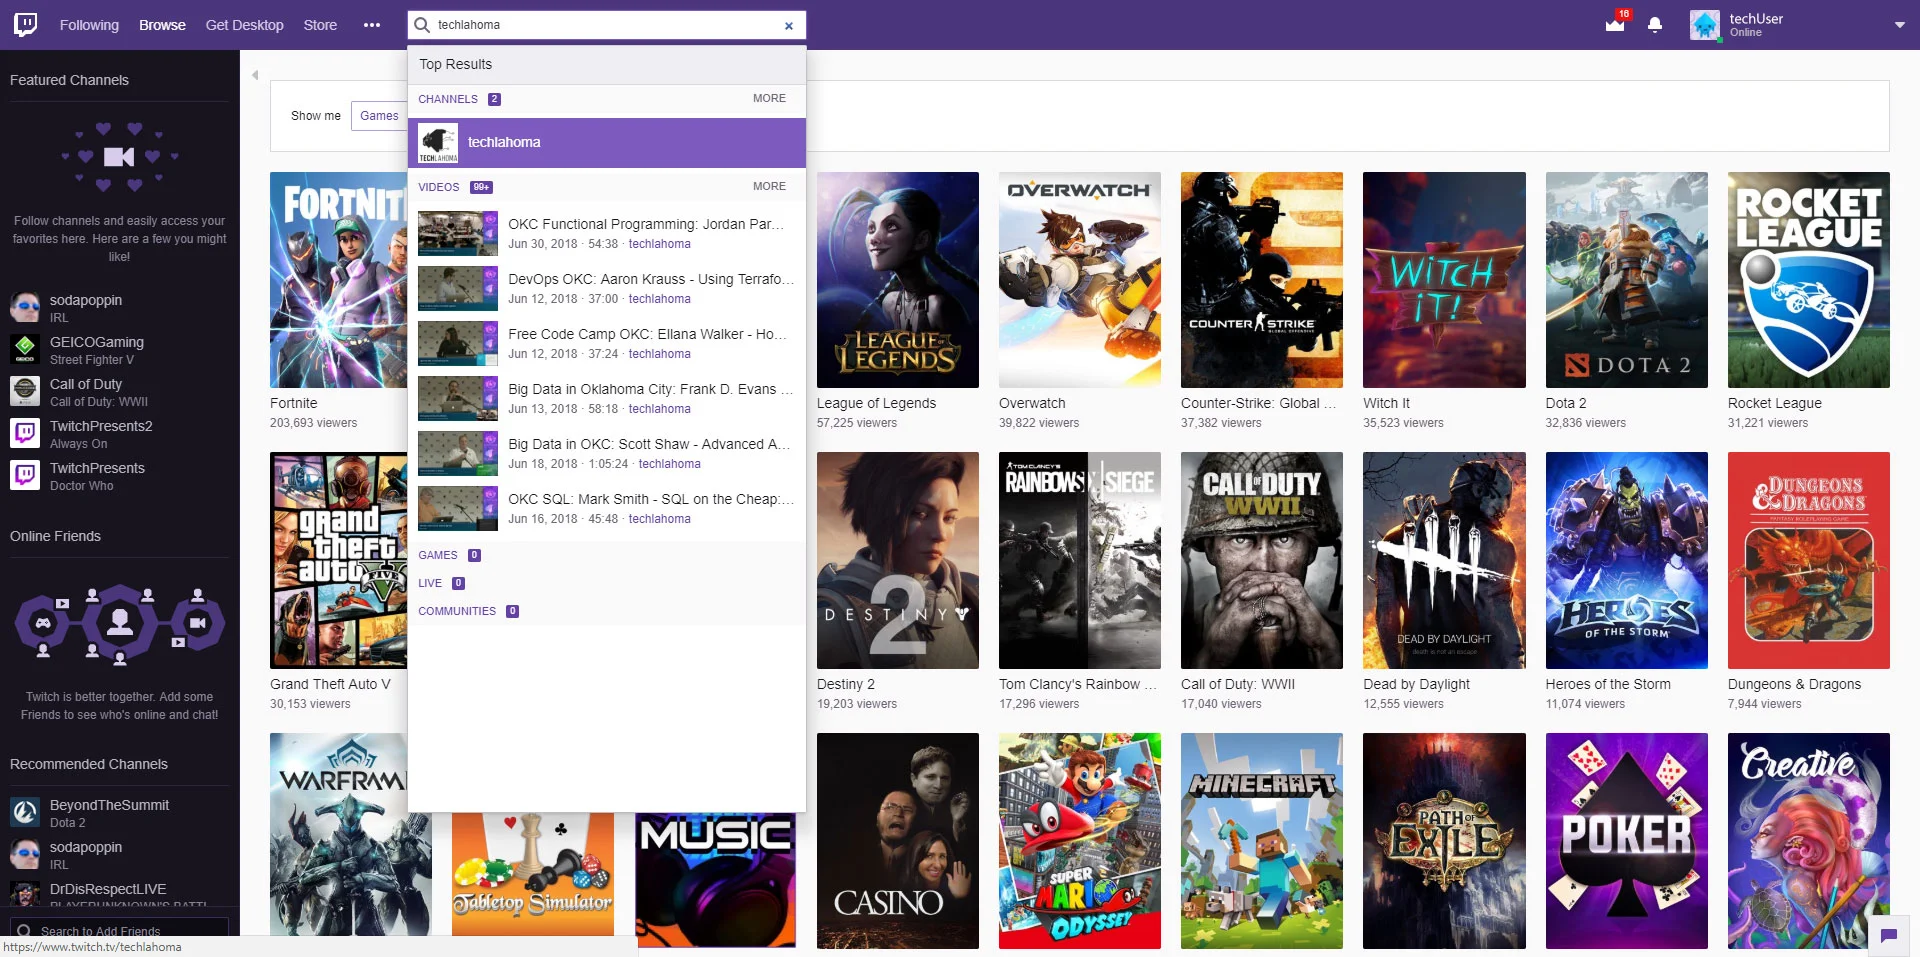Open the Dungeons & Dragons cover
The height and width of the screenshot is (957, 1920).
1809,560
